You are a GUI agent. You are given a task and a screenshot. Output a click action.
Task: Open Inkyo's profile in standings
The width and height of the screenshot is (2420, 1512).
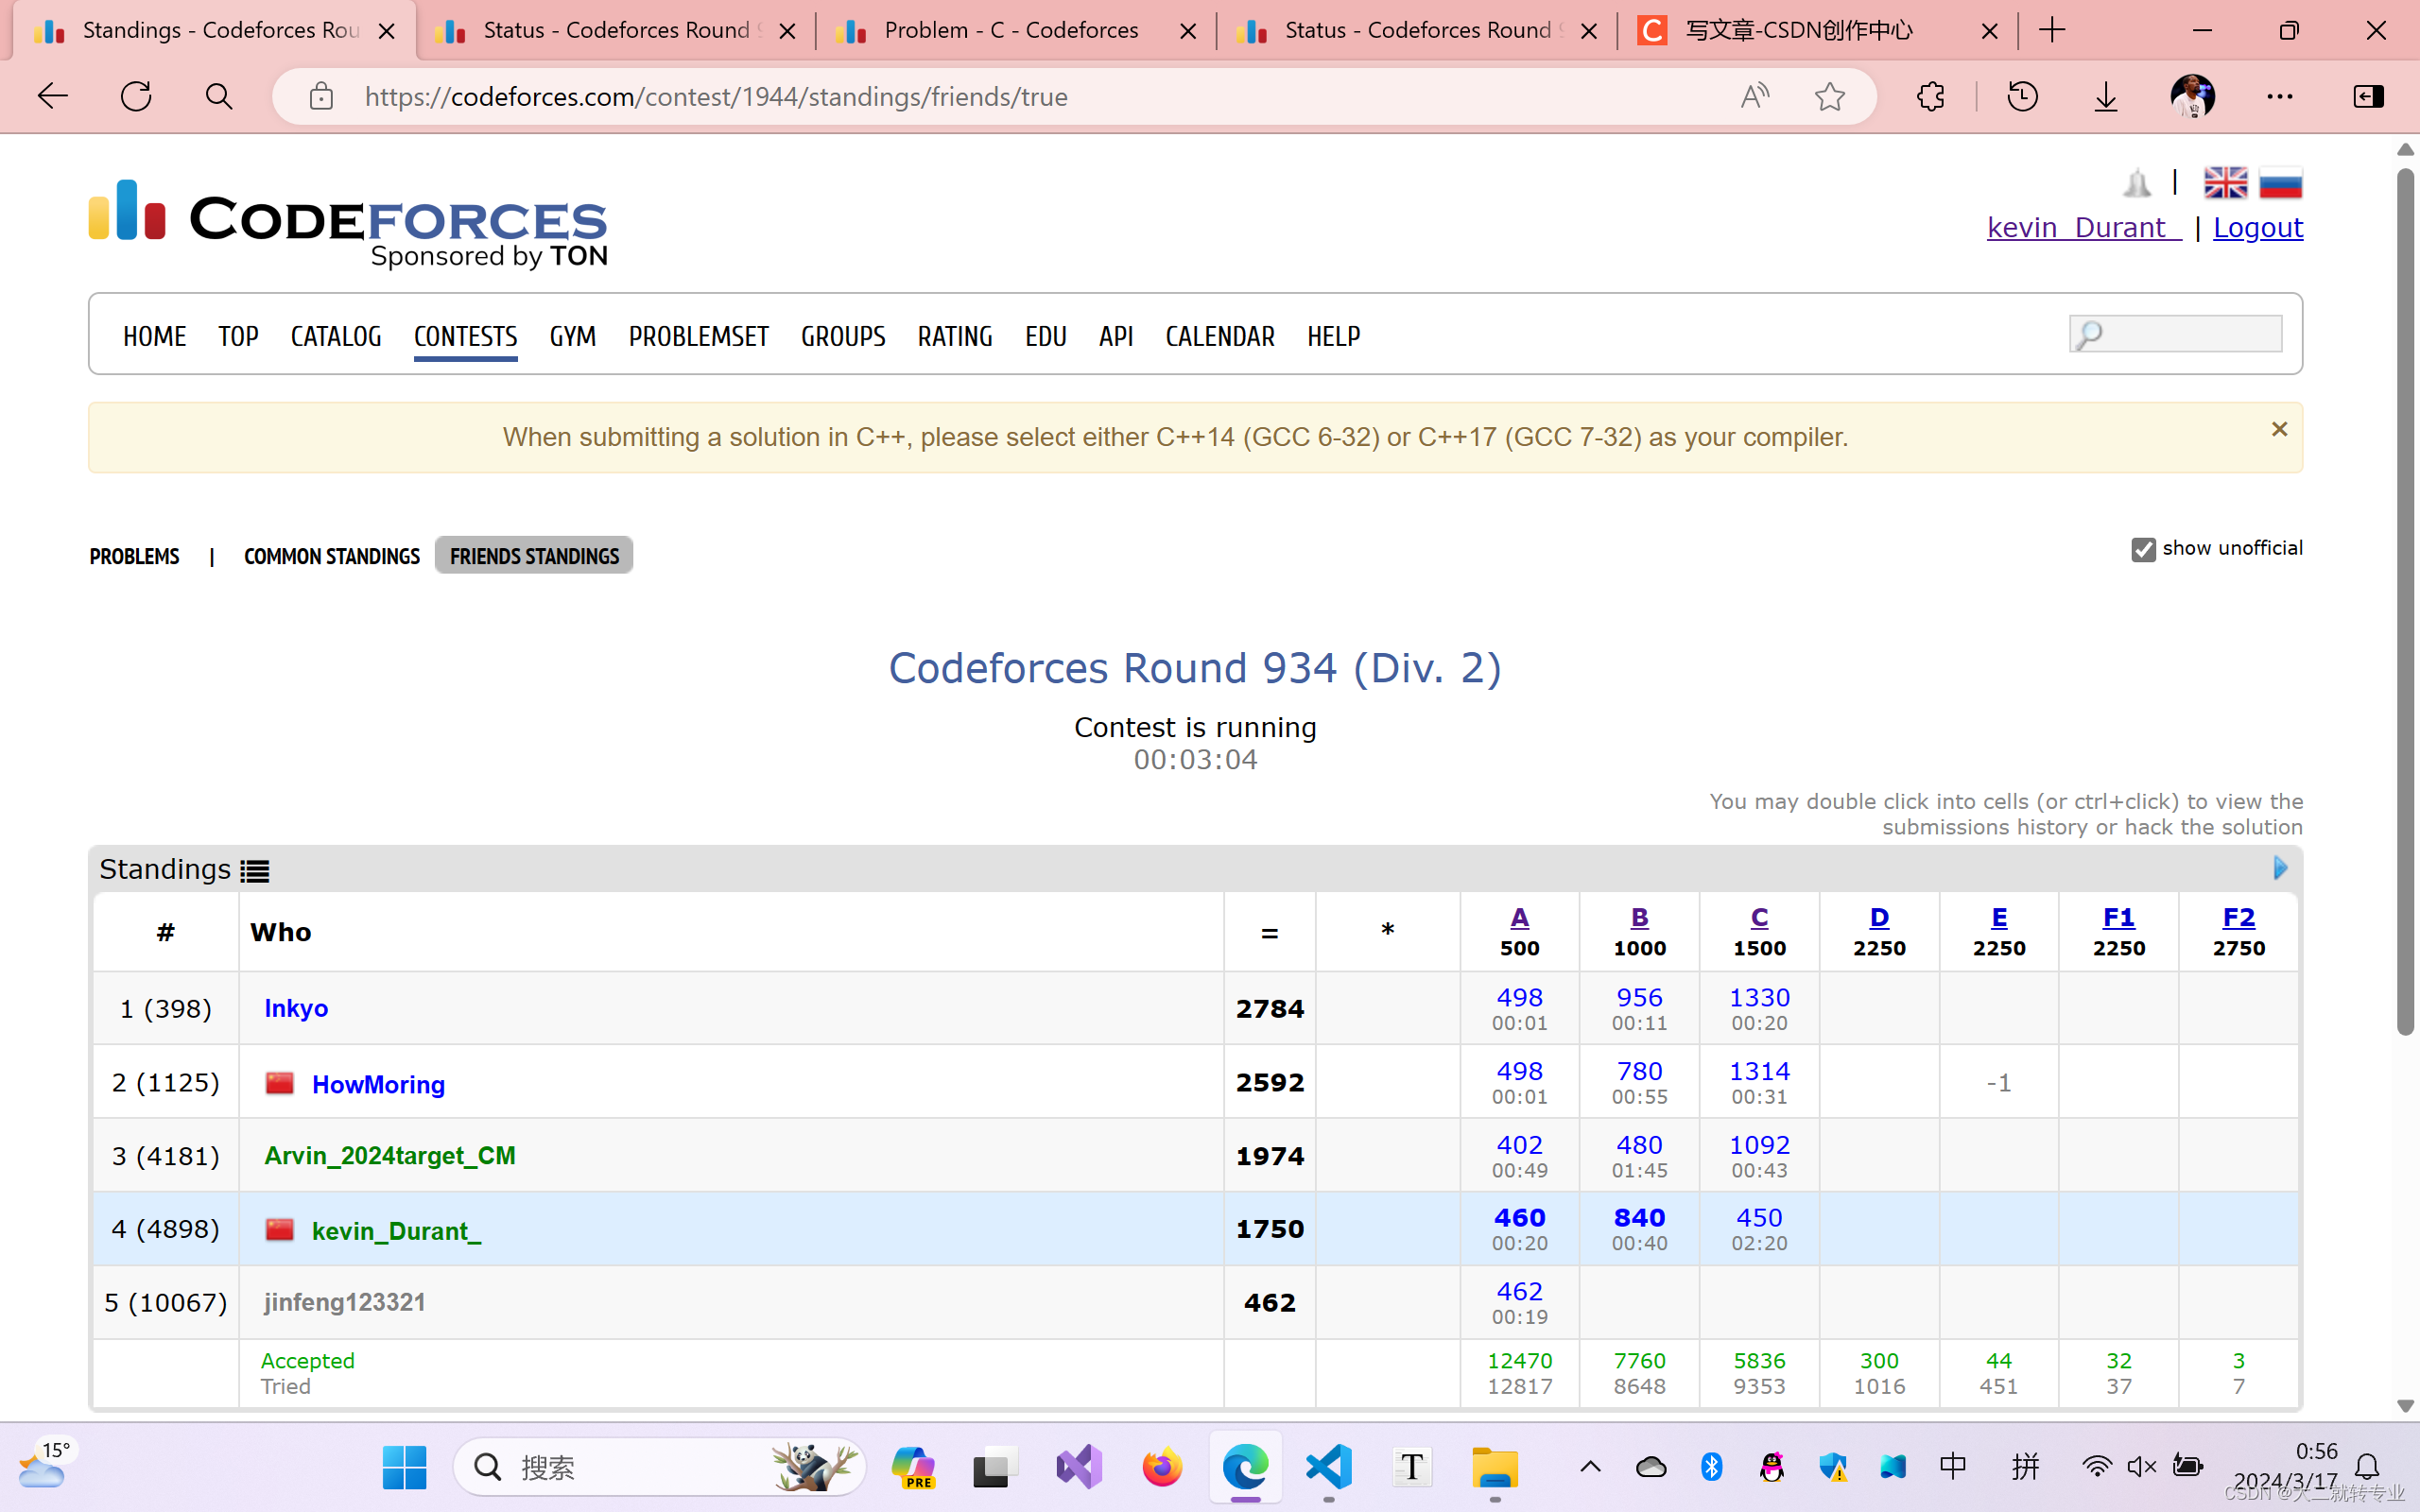tap(296, 1008)
